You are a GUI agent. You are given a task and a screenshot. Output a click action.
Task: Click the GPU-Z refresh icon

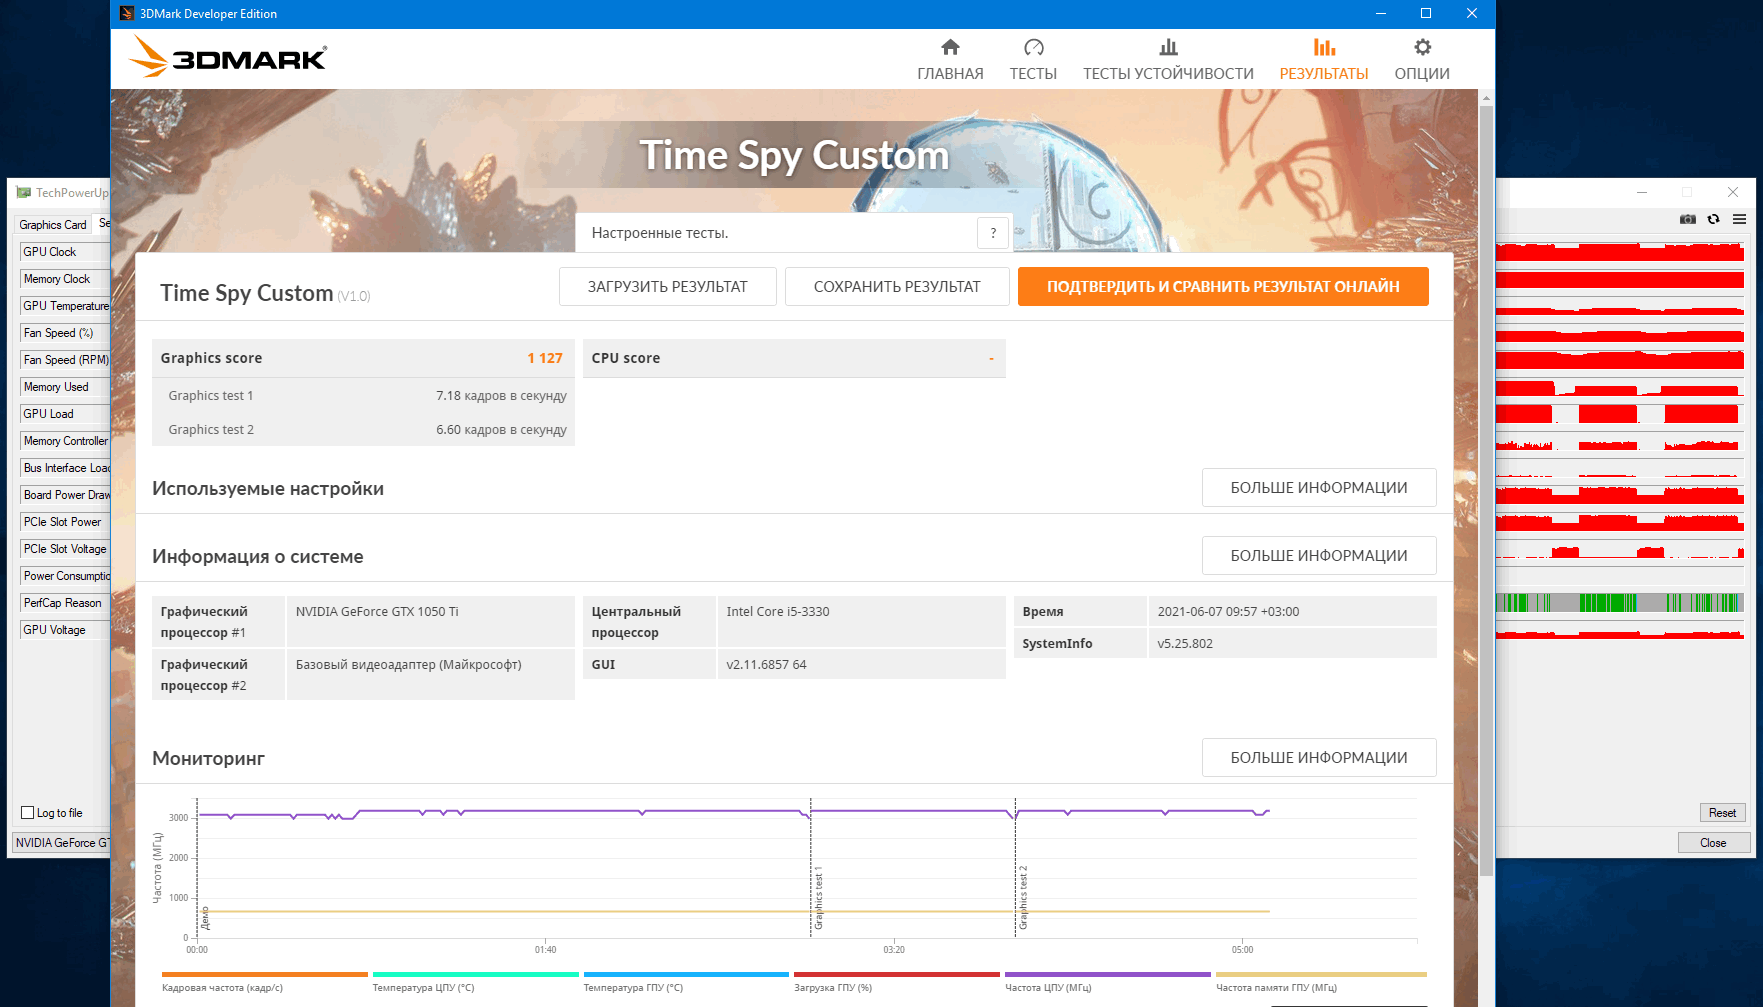pyautogui.click(x=1713, y=219)
